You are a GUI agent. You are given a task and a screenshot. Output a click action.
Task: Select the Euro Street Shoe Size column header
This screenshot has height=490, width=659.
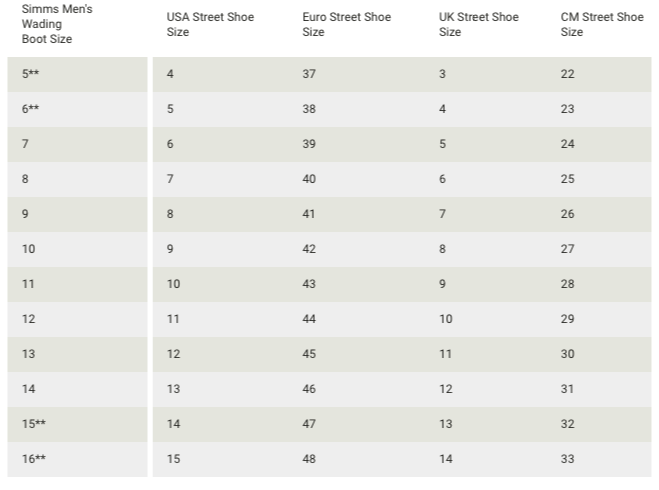347,24
